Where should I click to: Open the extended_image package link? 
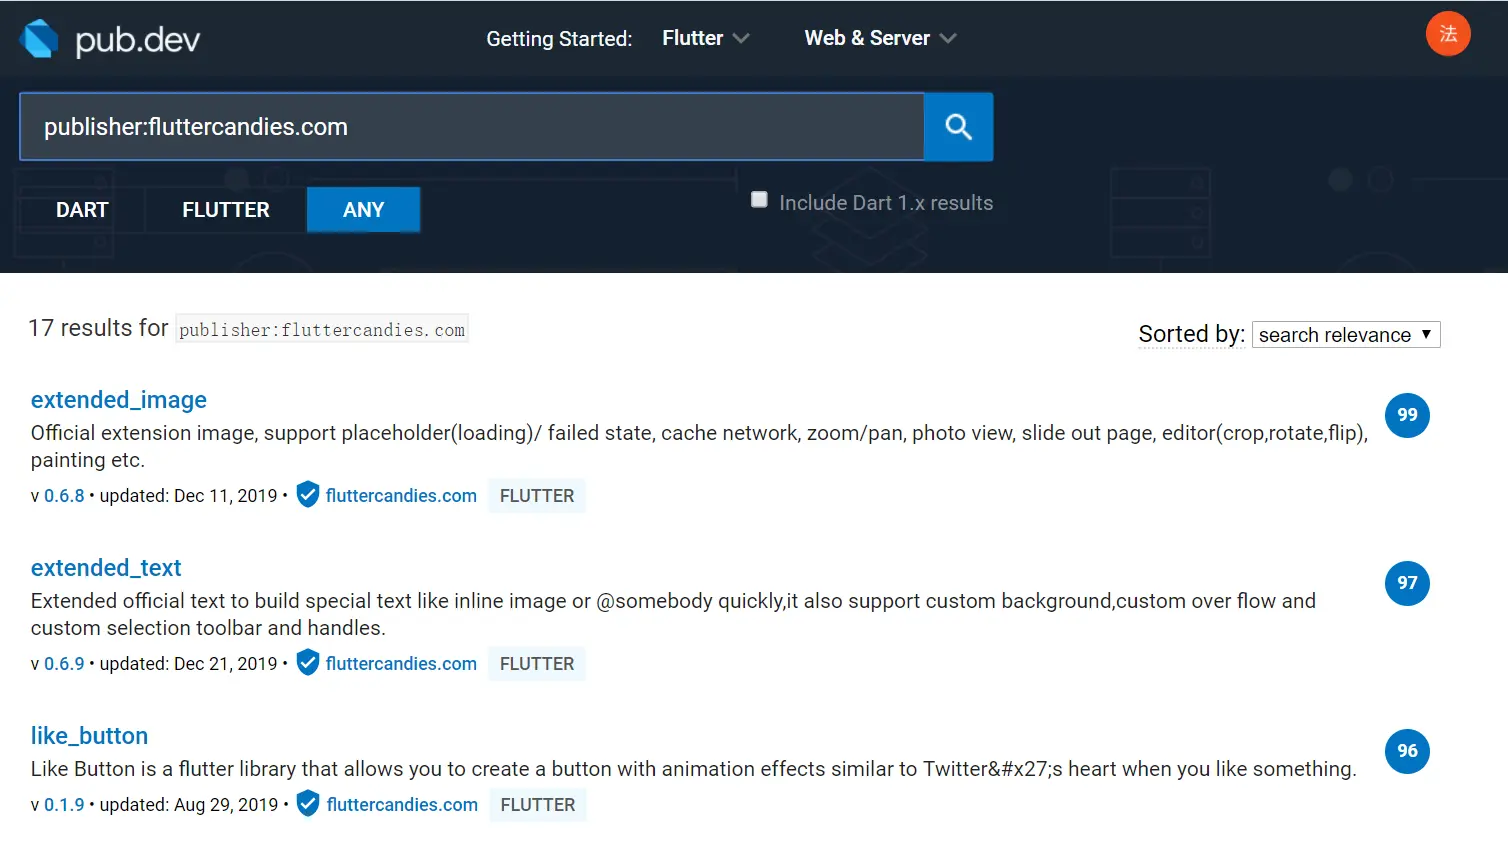(119, 400)
